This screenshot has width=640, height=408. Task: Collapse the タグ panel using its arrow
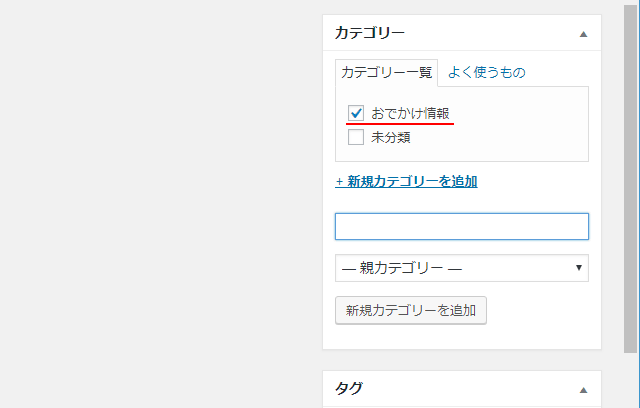583,390
